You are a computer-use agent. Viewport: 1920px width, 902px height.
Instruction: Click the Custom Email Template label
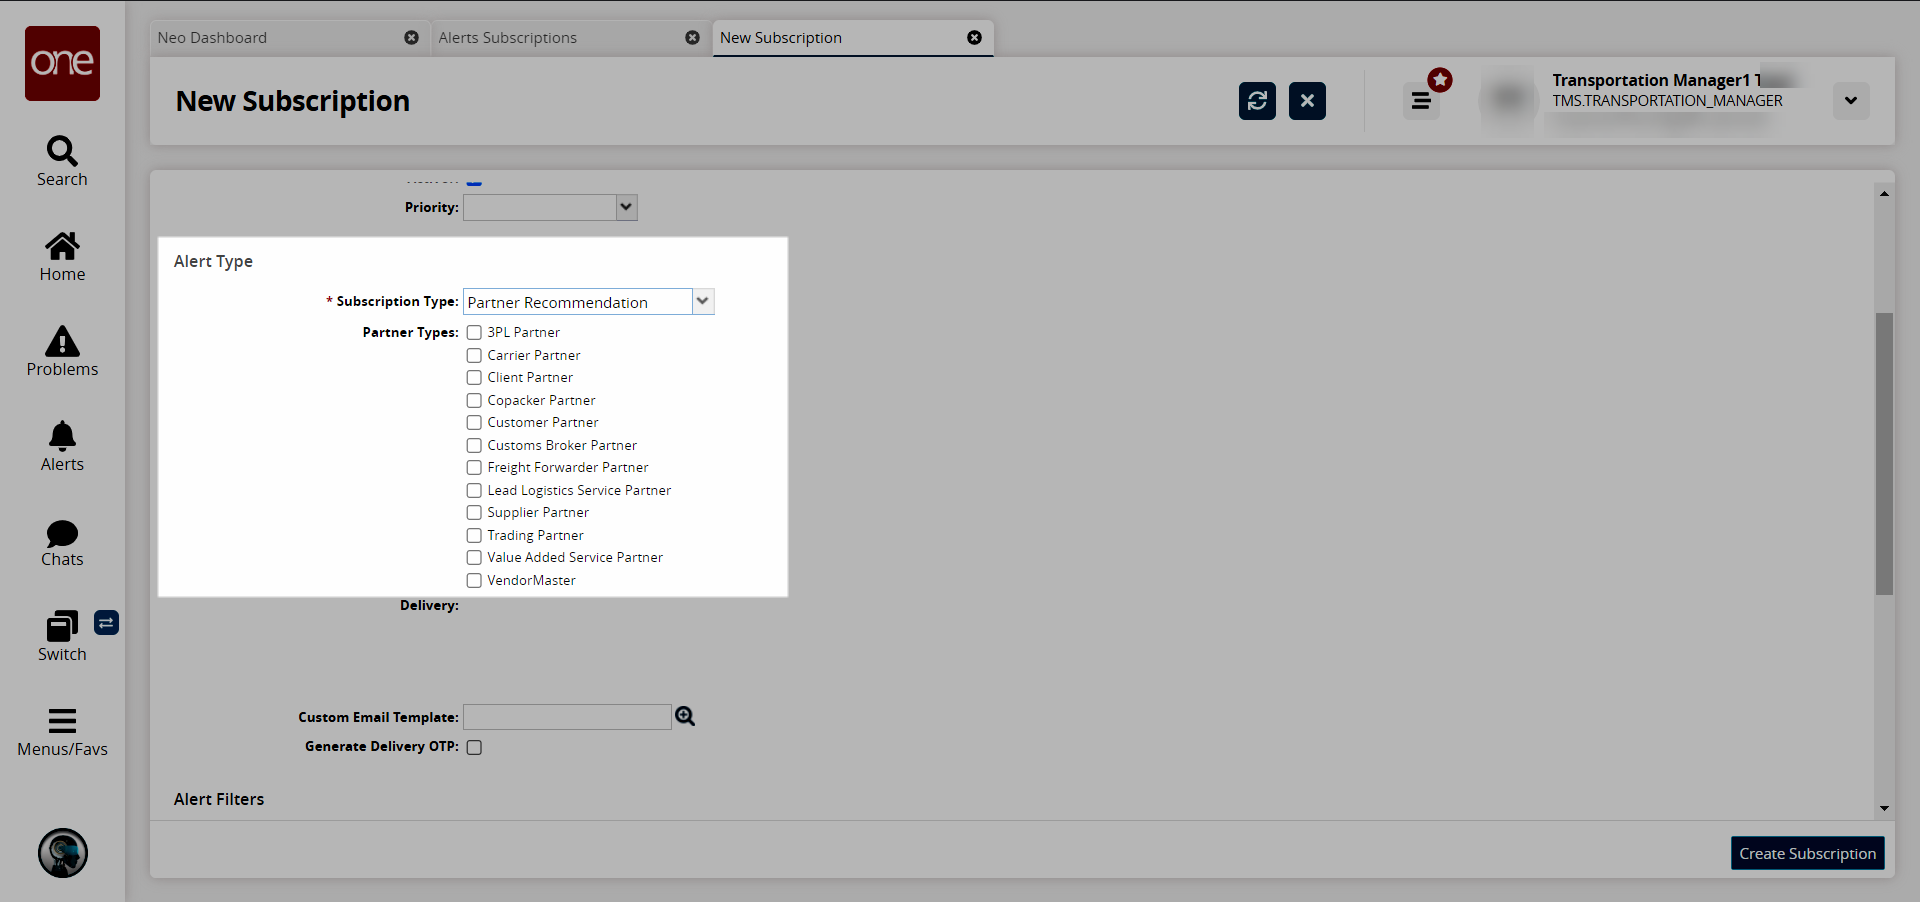pyautogui.click(x=378, y=717)
